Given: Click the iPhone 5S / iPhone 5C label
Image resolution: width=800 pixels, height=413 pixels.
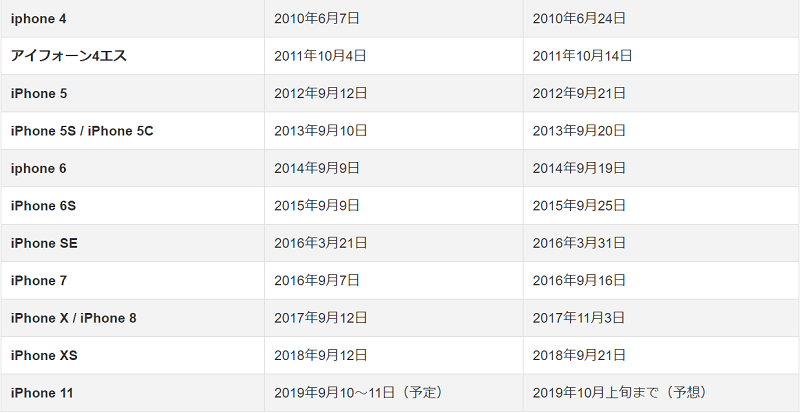Looking at the screenshot, I should (82, 131).
